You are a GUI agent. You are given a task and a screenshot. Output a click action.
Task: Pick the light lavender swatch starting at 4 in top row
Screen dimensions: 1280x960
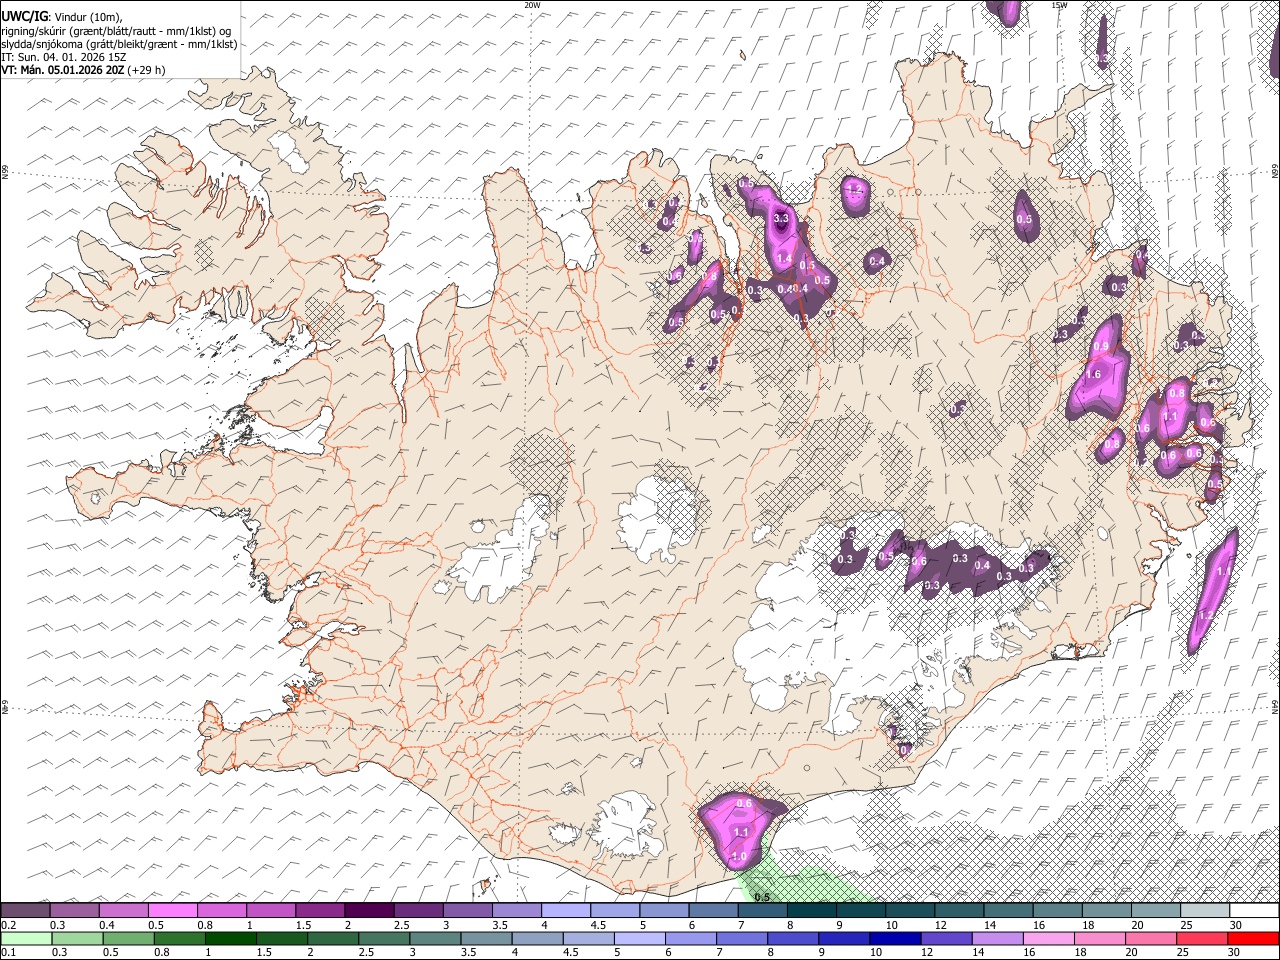point(565,910)
